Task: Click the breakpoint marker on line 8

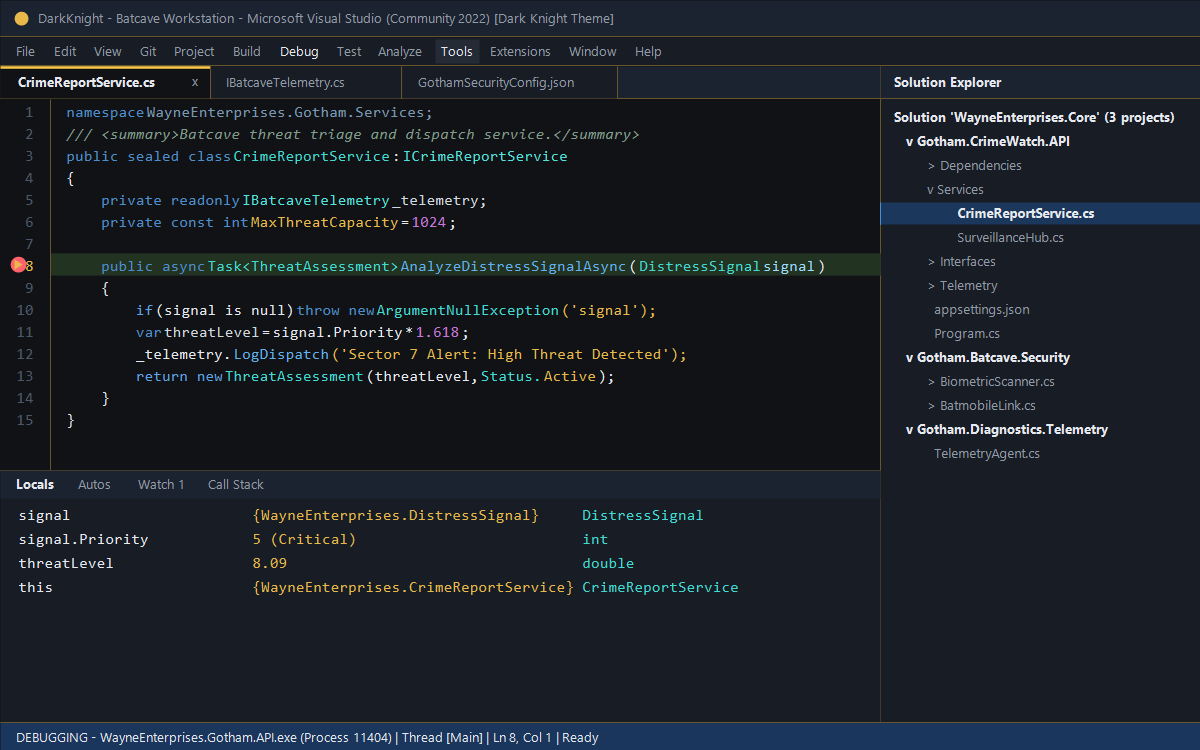Action: coord(18,265)
